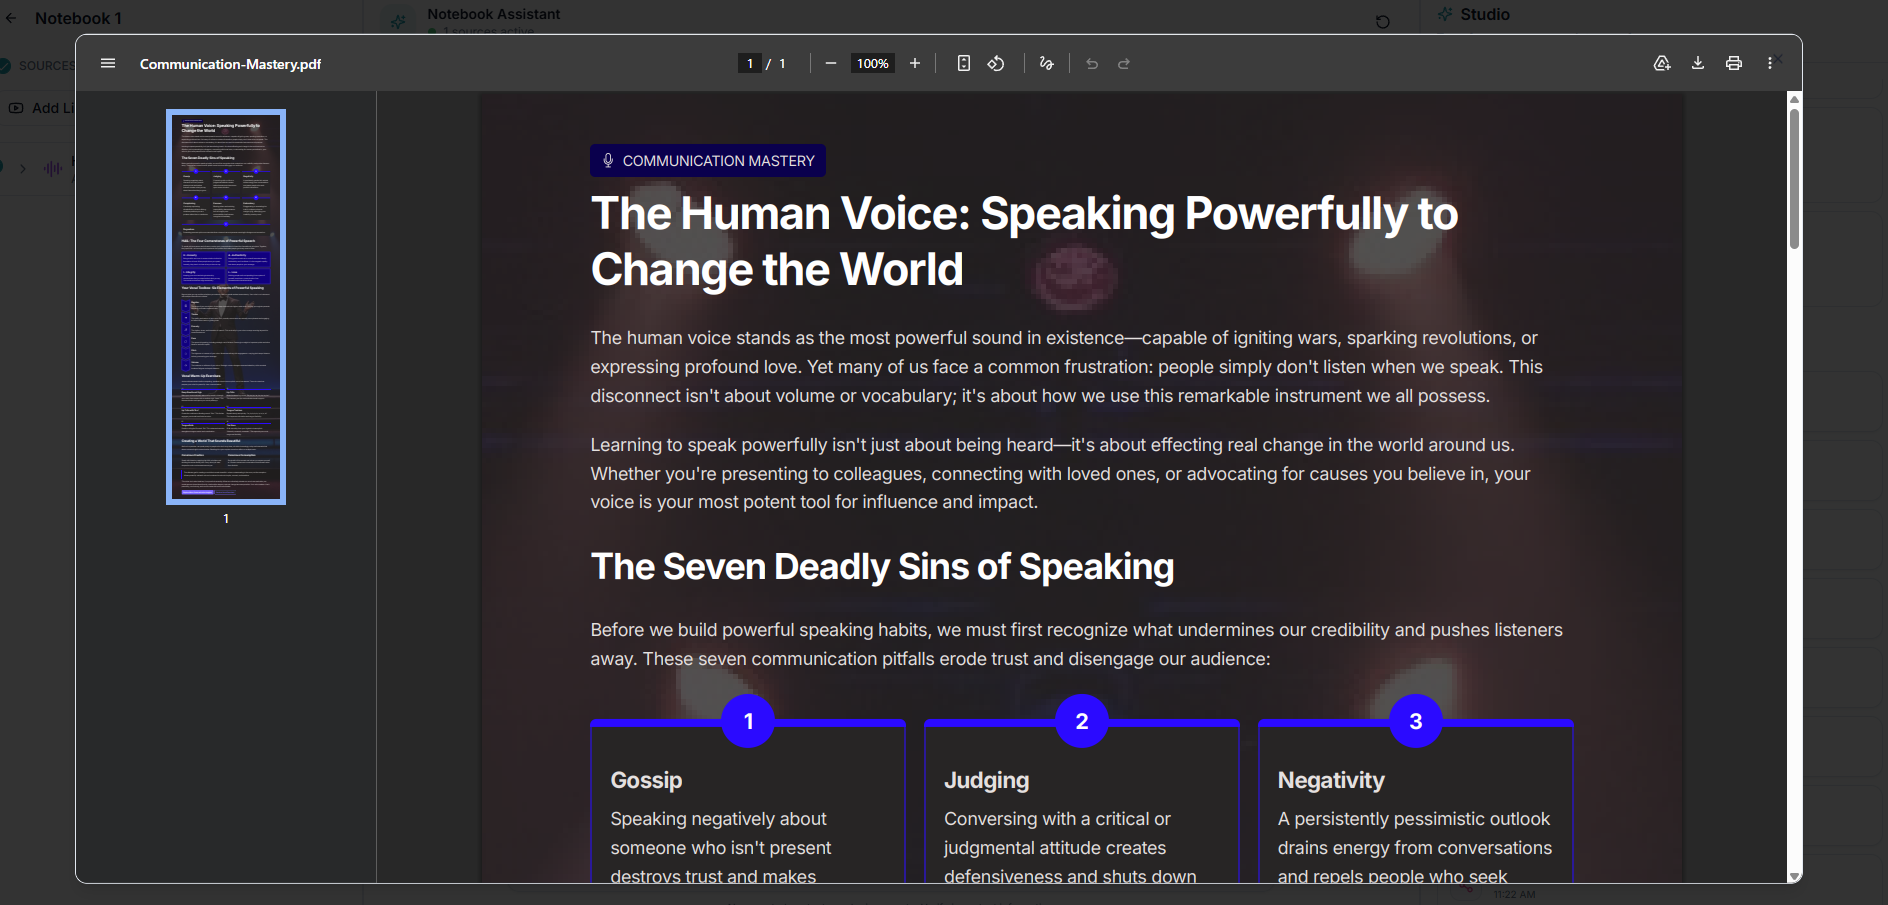Click the zoom out minus button

830,63
